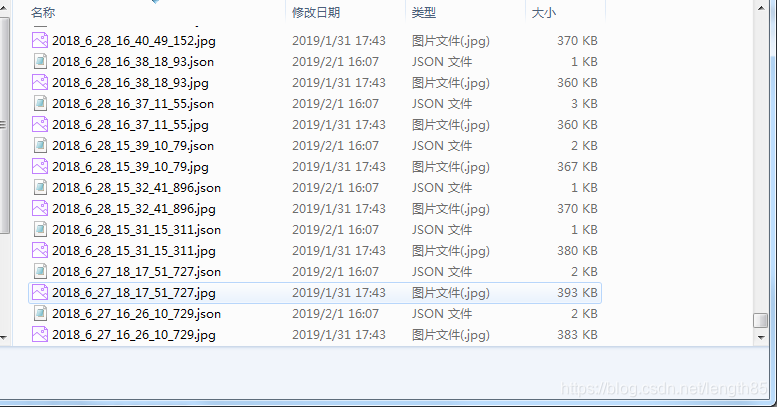777x407 pixels.
Task: Click modified date of 2018_6_27_16_26_10_729.json
Action: [335, 313]
